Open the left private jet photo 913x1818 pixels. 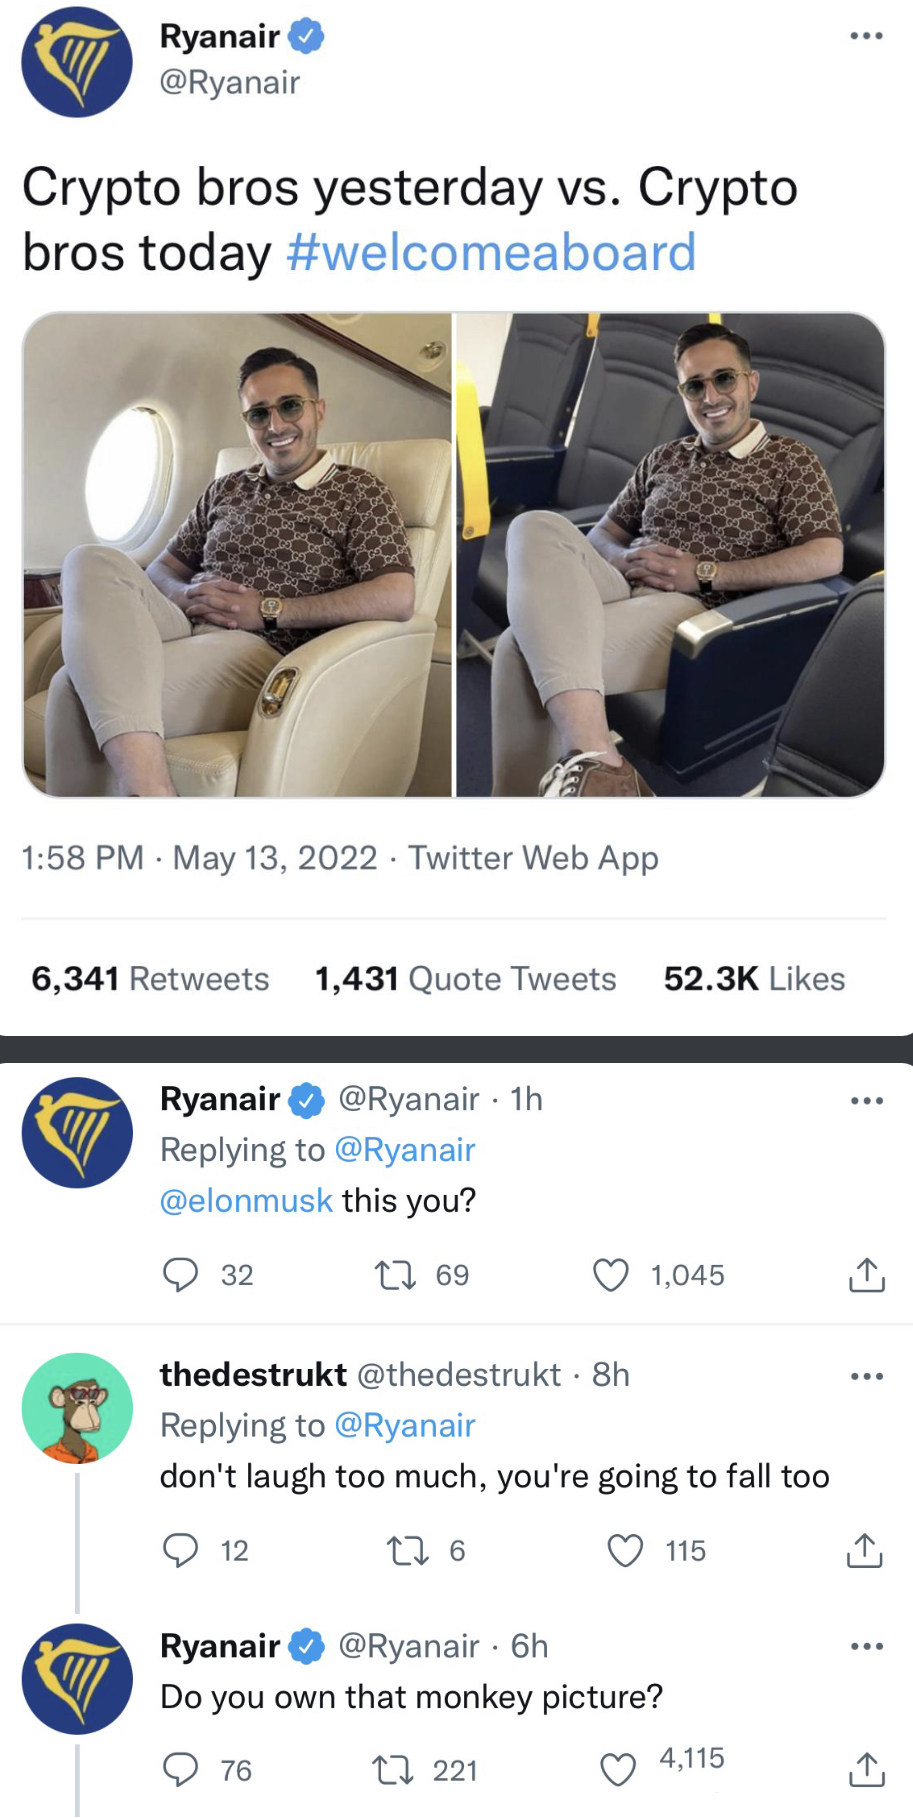click(x=238, y=555)
